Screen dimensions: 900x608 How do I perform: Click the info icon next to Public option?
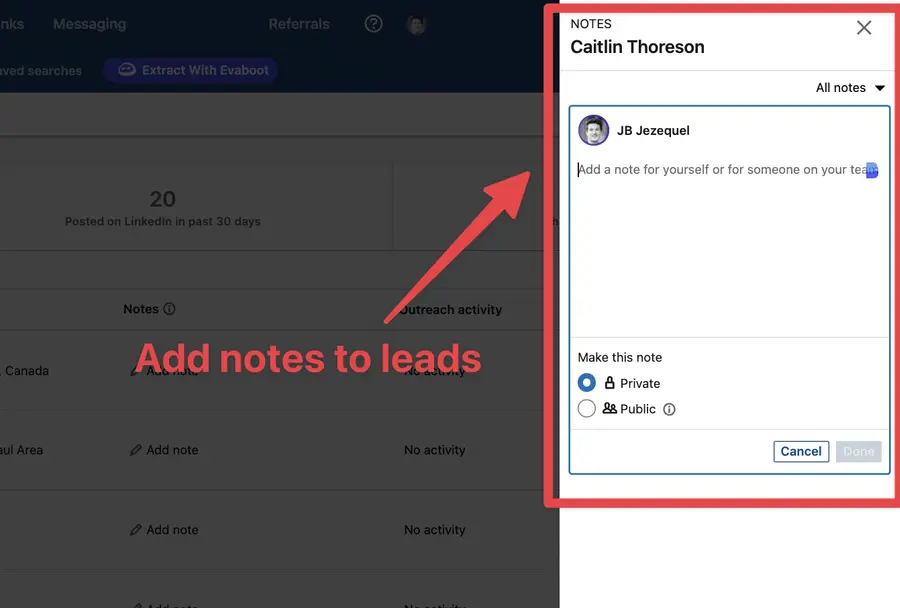669,408
